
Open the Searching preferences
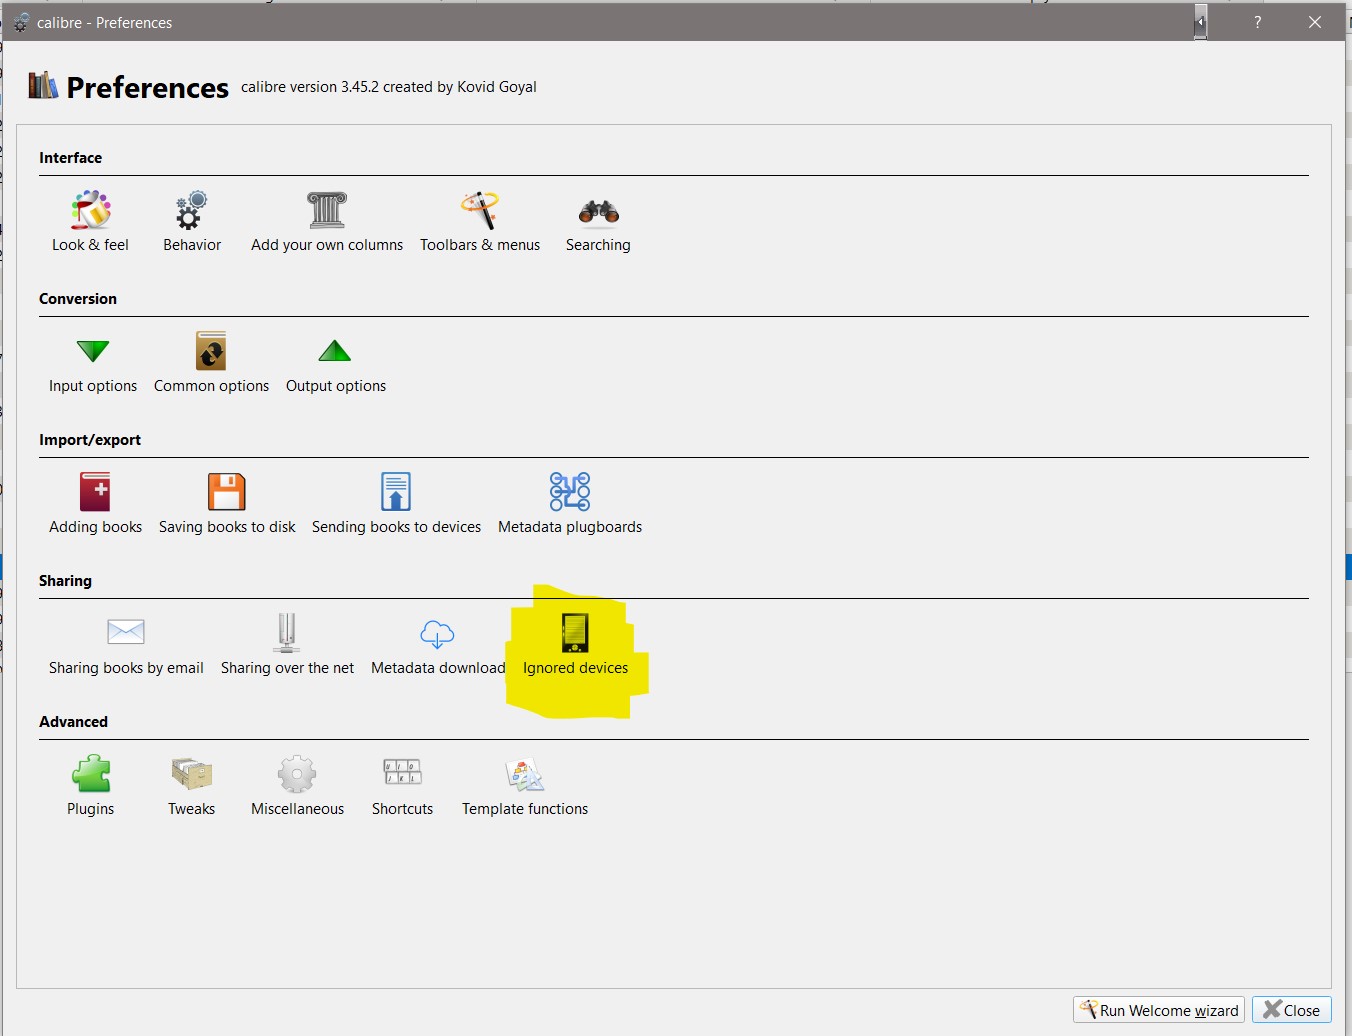598,222
